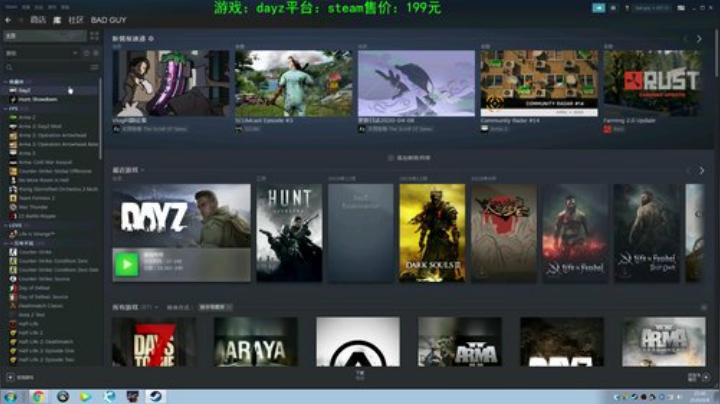The height and width of the screenshot is (404, 720).
Task: Open 7 Days to Die tile
Action: 154,342
